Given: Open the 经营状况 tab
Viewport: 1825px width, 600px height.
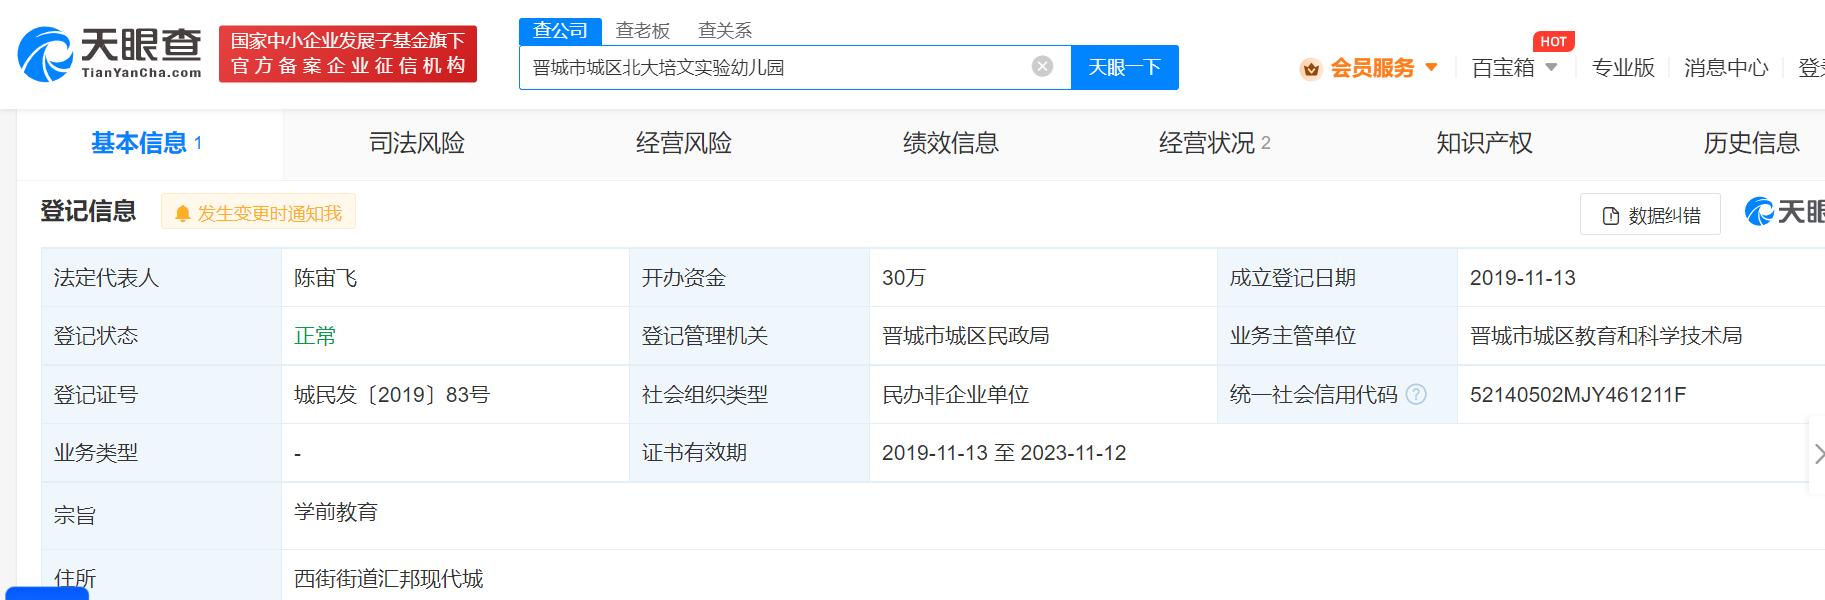Looking at the screenshot, I should 1215,144.
